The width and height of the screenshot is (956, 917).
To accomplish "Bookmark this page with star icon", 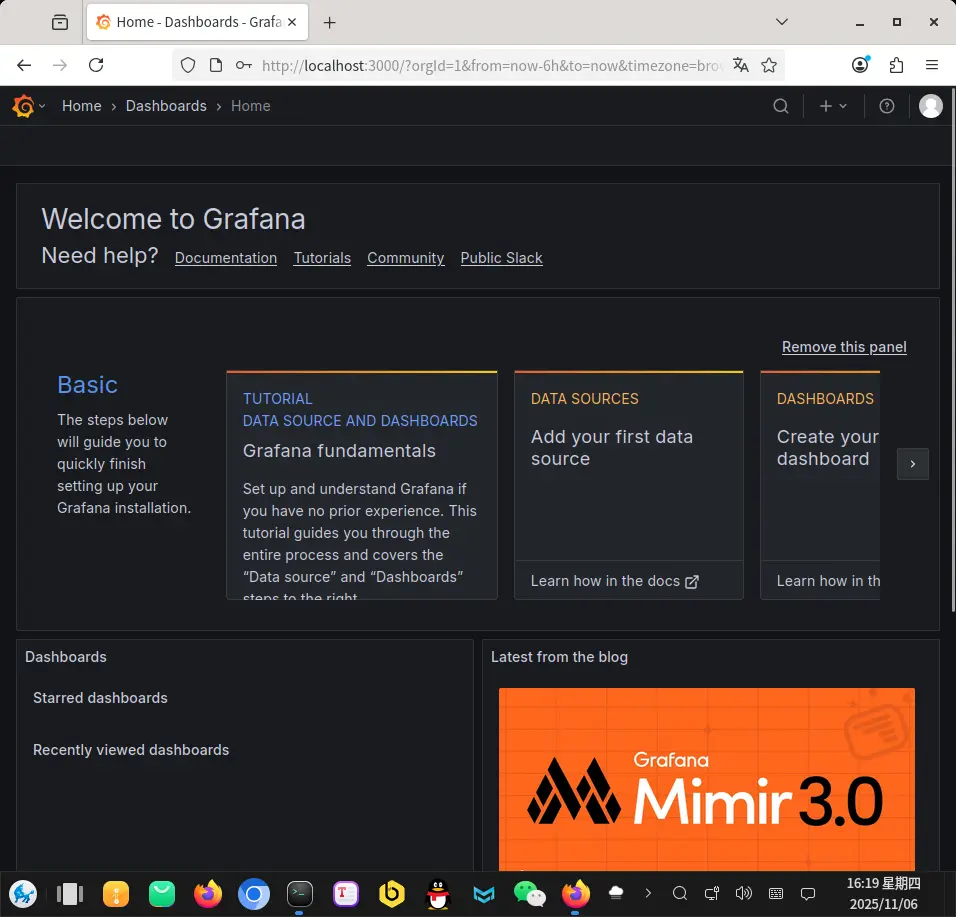I will [x=769, y=65].
